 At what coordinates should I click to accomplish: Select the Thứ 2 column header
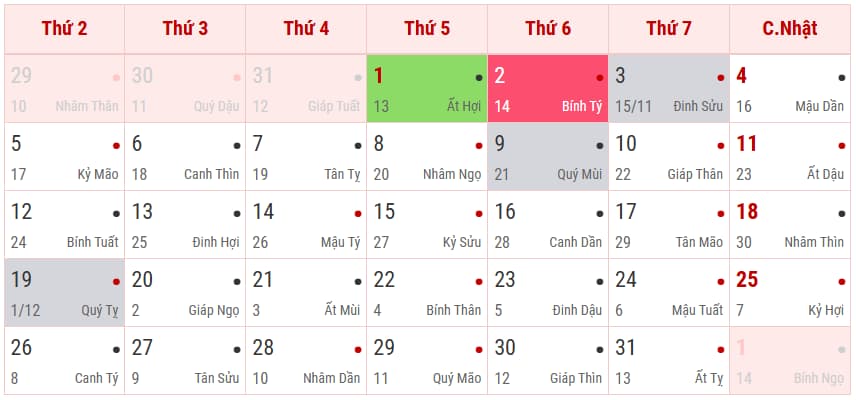[x=64, y=29]
